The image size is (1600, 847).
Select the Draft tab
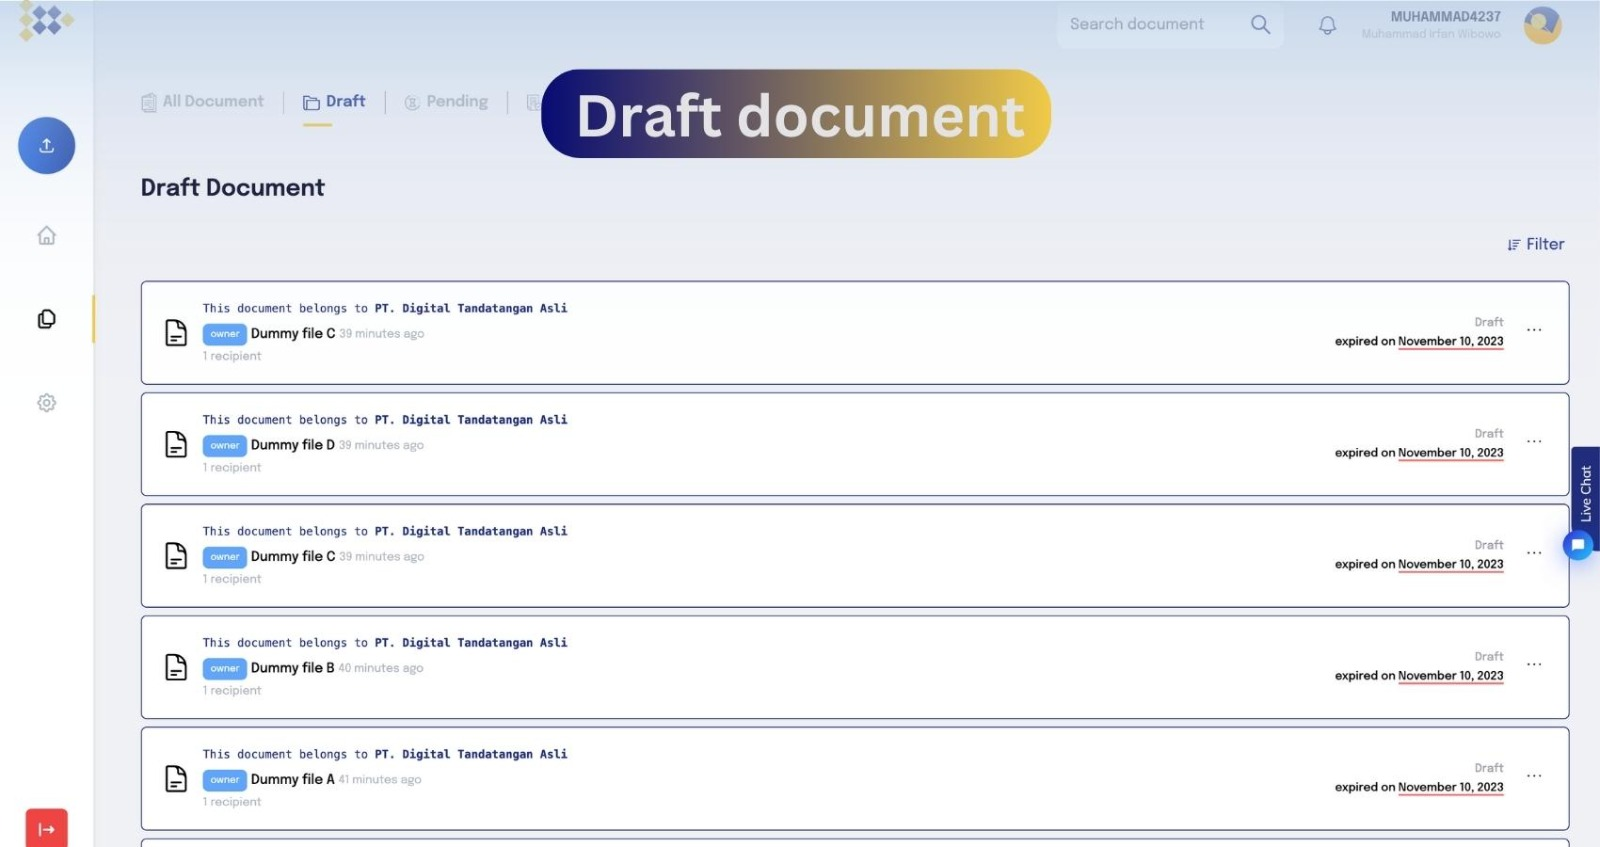pyautogui.click(x=334, y=102)
